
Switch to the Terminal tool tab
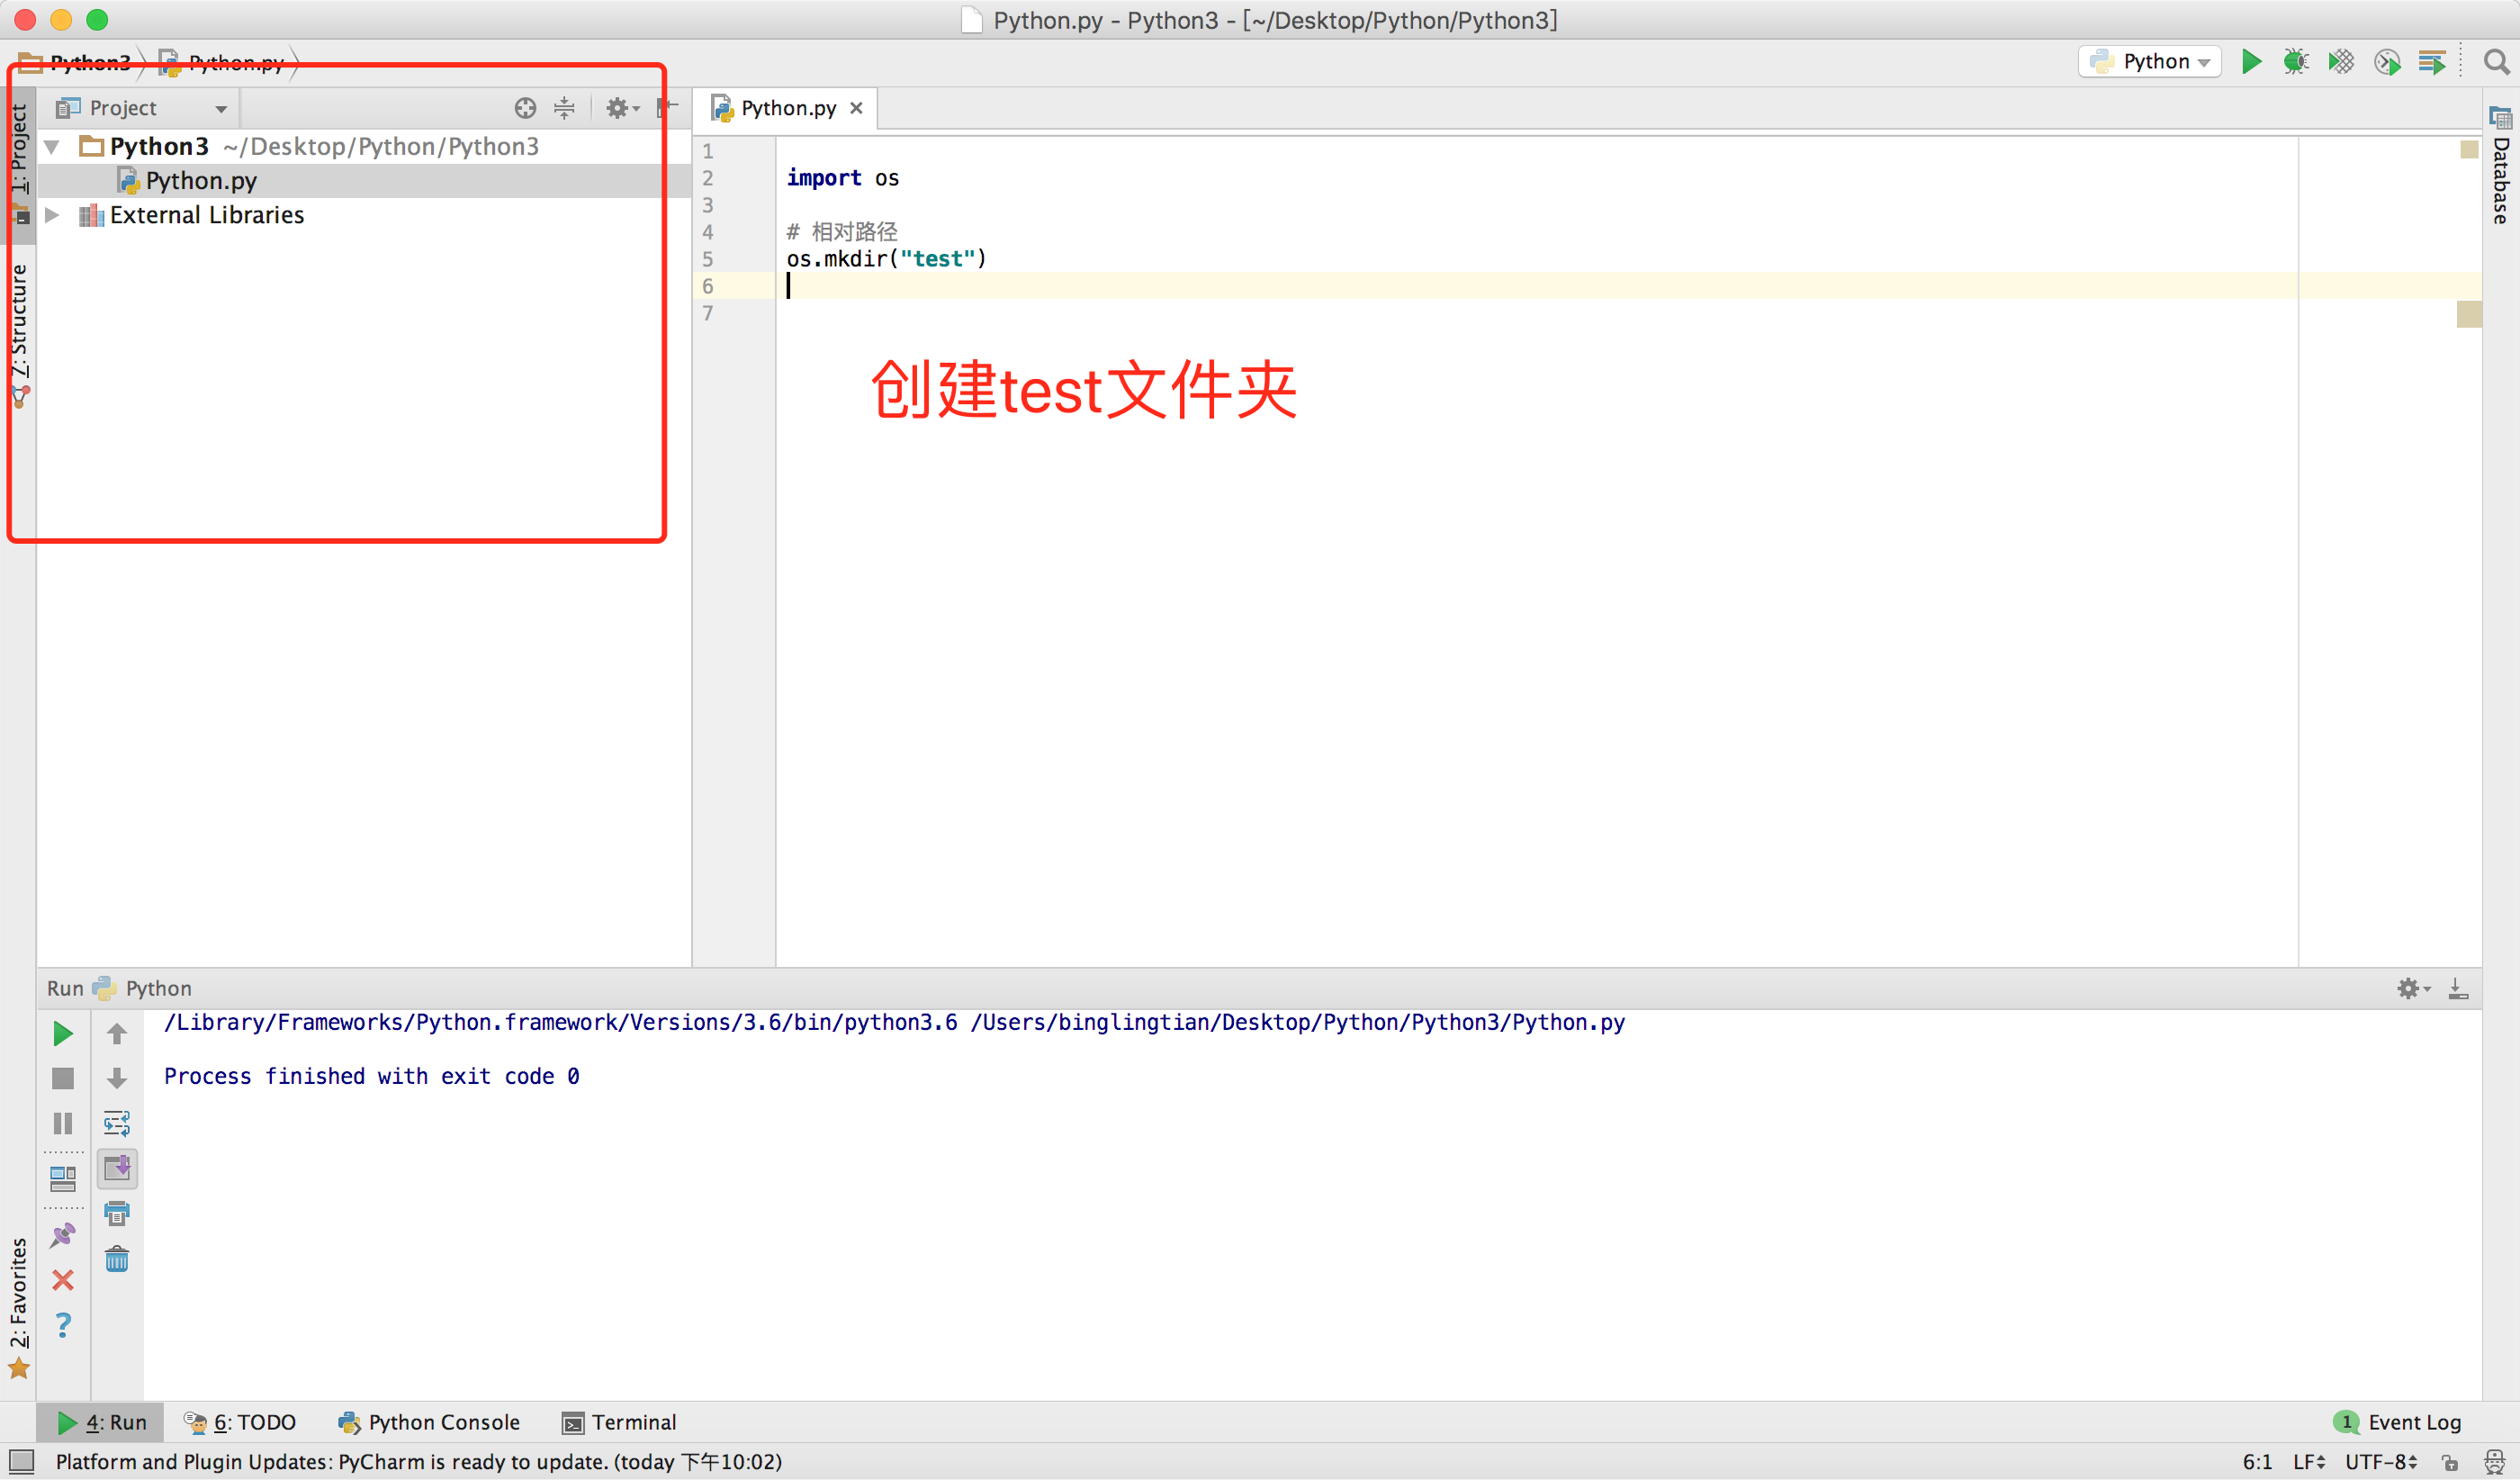click(x=619, y=1422)
